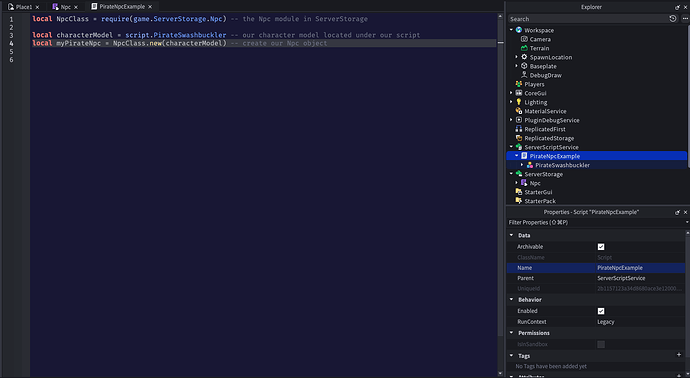Collapse the Data properties section
690x378 pixels.
pos(511,235)
